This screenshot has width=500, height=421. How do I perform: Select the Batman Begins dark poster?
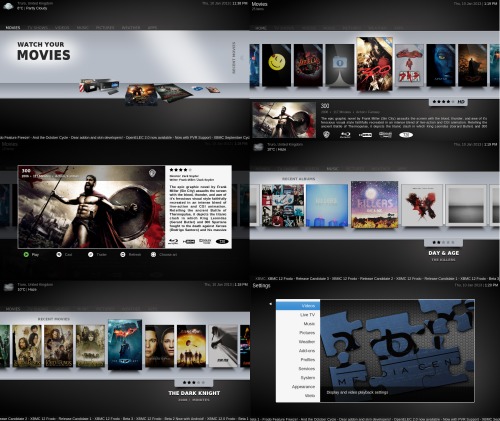tap(472, 65)
